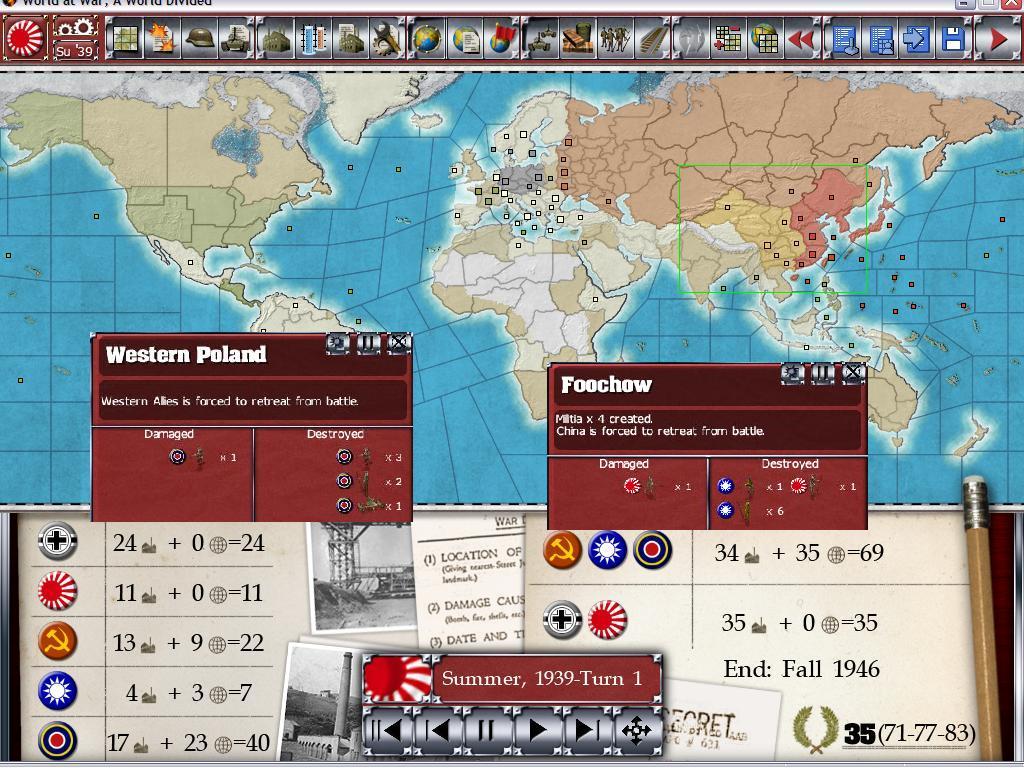The height and width of the screenshot is (768, 1024).
Task: Click the German cross emblem production row
Action: tap(57, 541)
